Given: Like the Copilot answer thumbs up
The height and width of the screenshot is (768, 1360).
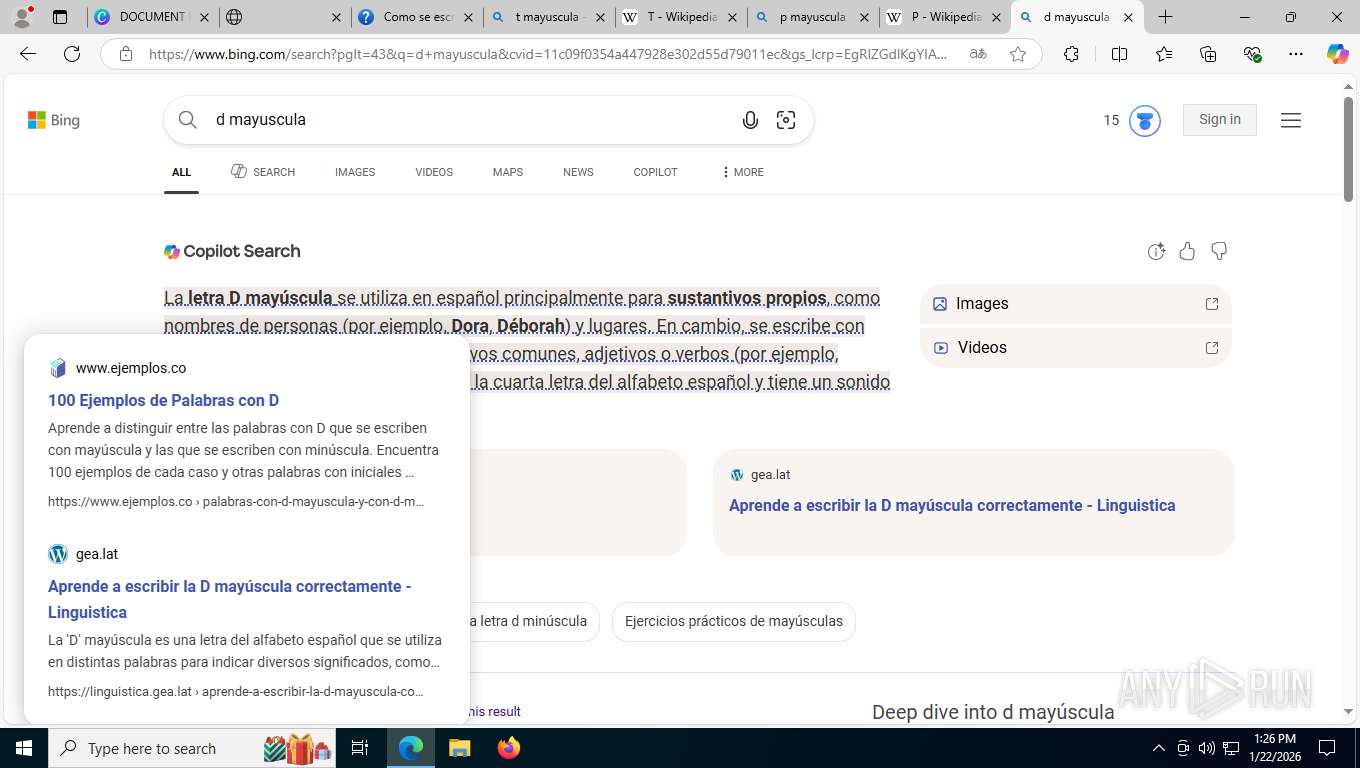Looking at the screenshot, I should [x=1187, y=251].
